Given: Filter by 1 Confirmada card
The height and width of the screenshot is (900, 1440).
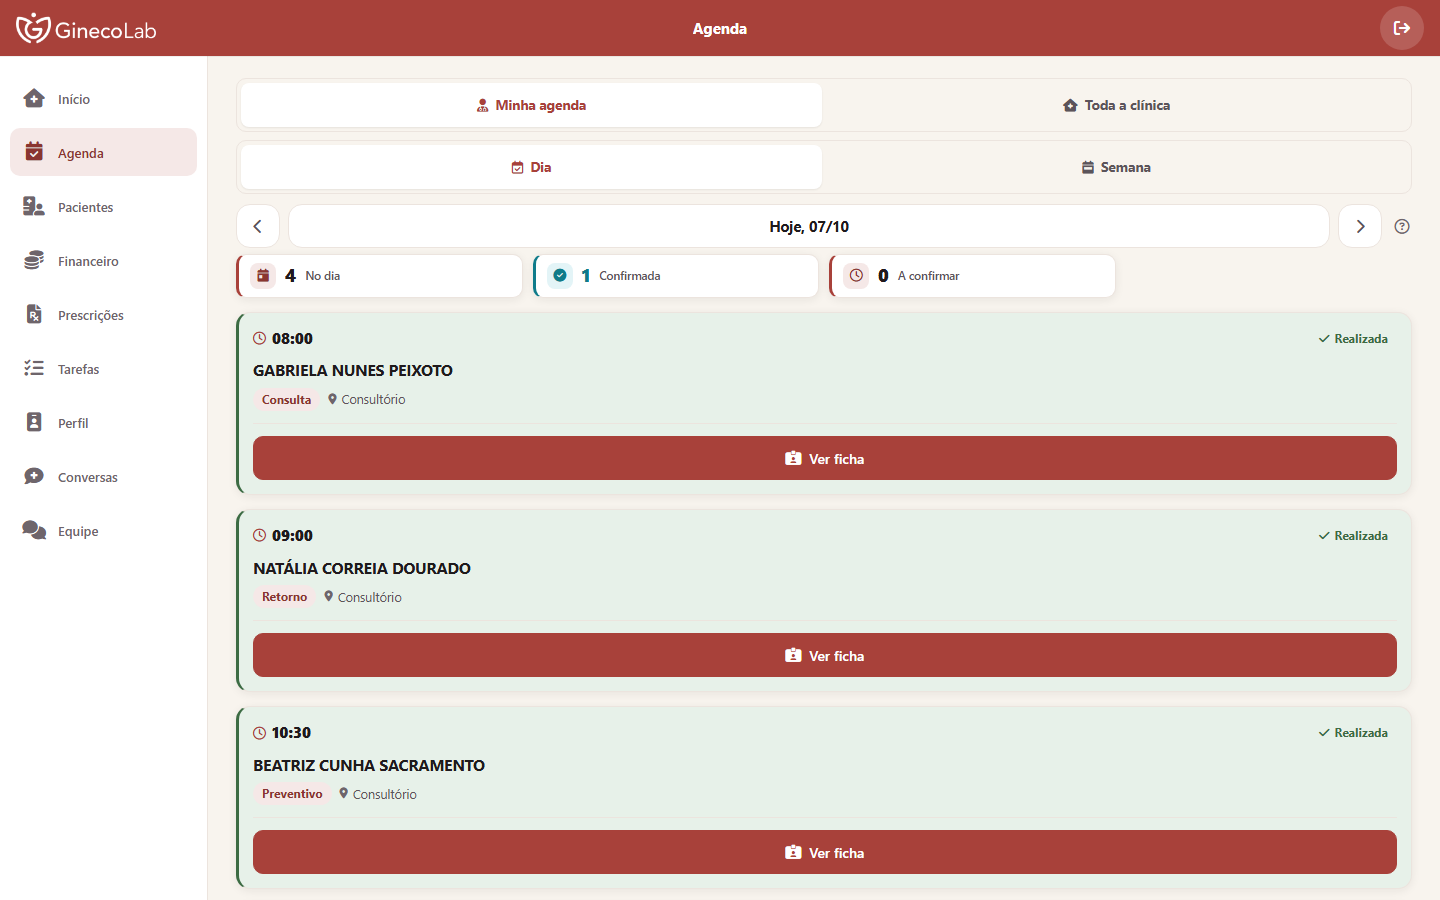Looking at the screenshot, I should click(x=676, y=276).
